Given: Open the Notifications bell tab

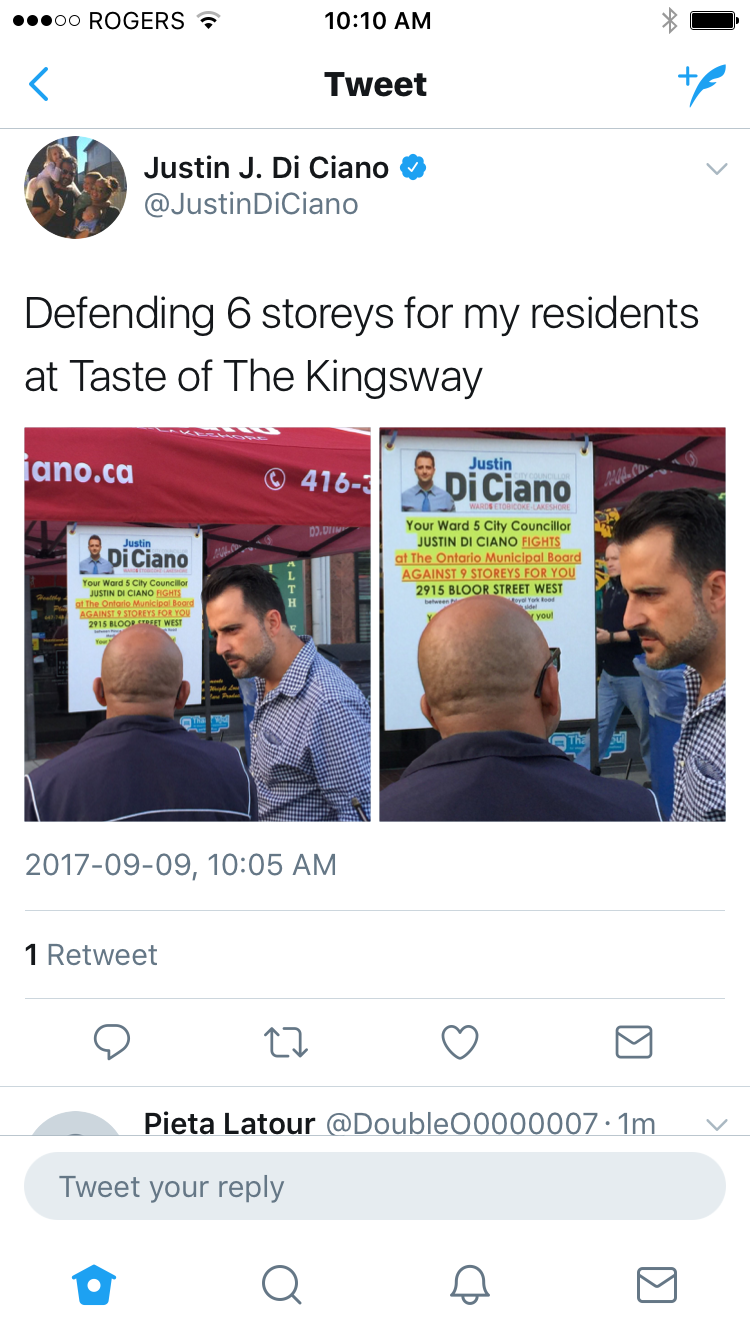Looking at the screenshot, I should (469, 1284).
